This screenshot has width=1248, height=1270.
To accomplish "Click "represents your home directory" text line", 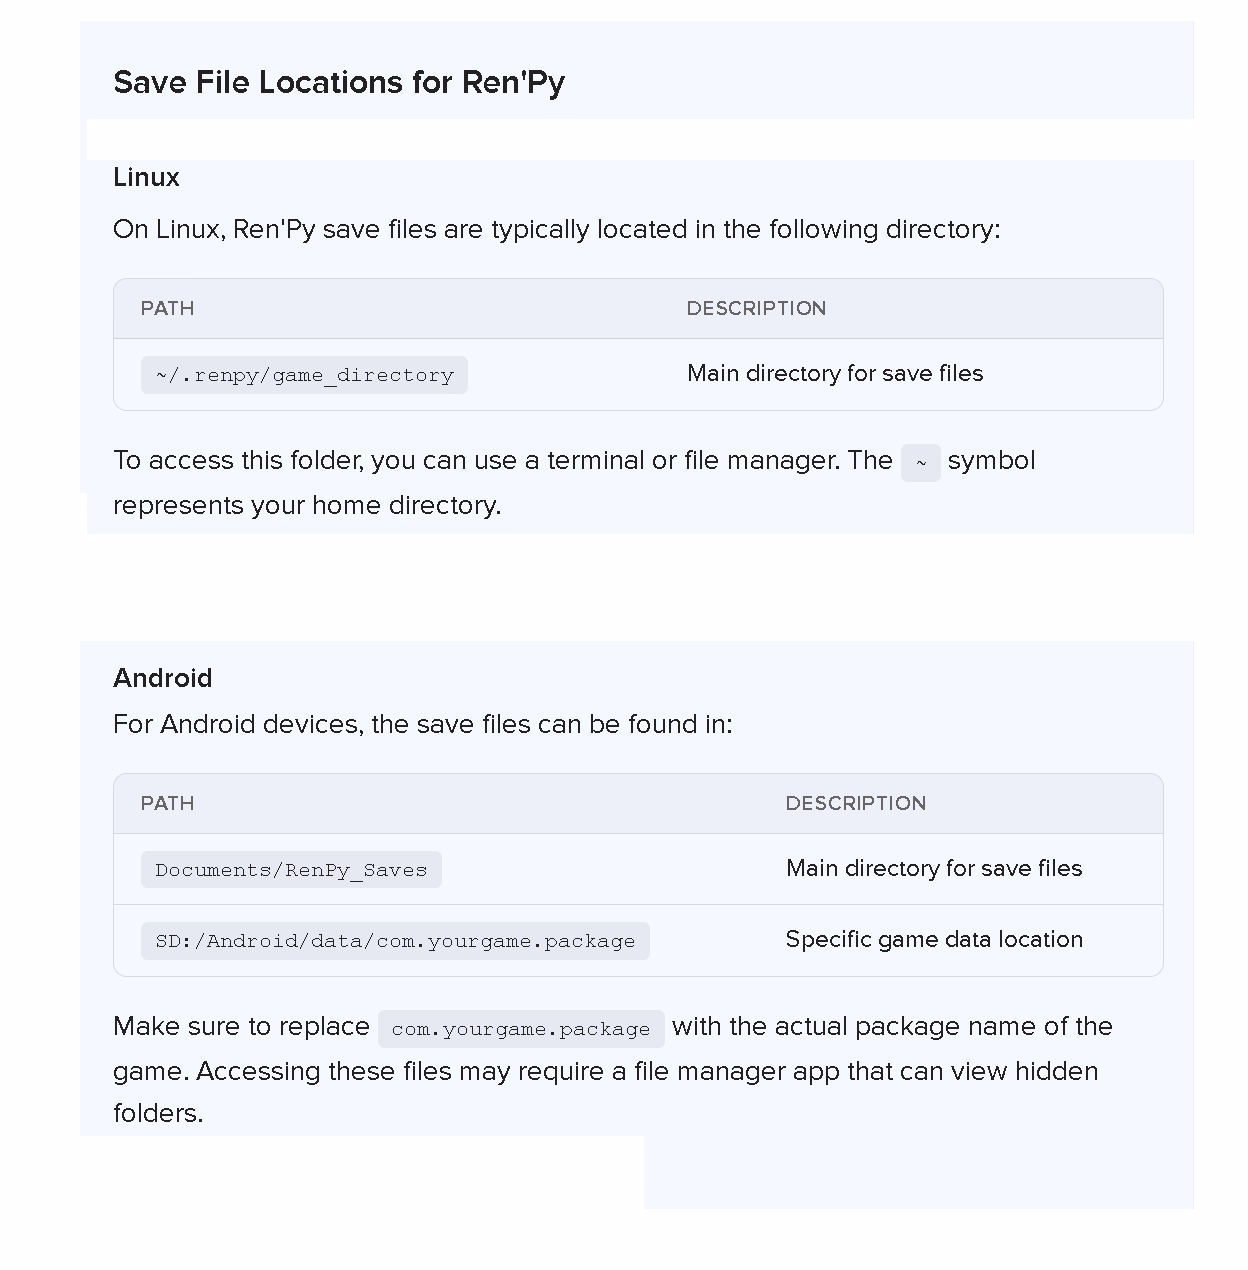I will pyautogui.click(x=307, y=505).
